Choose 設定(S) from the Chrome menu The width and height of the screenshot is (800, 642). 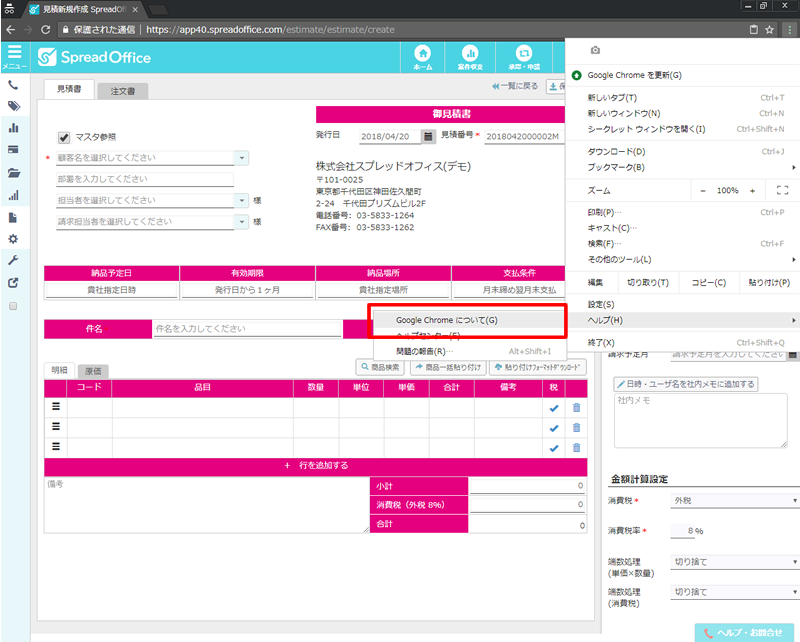pyautogui.click(x=683, y=304)
